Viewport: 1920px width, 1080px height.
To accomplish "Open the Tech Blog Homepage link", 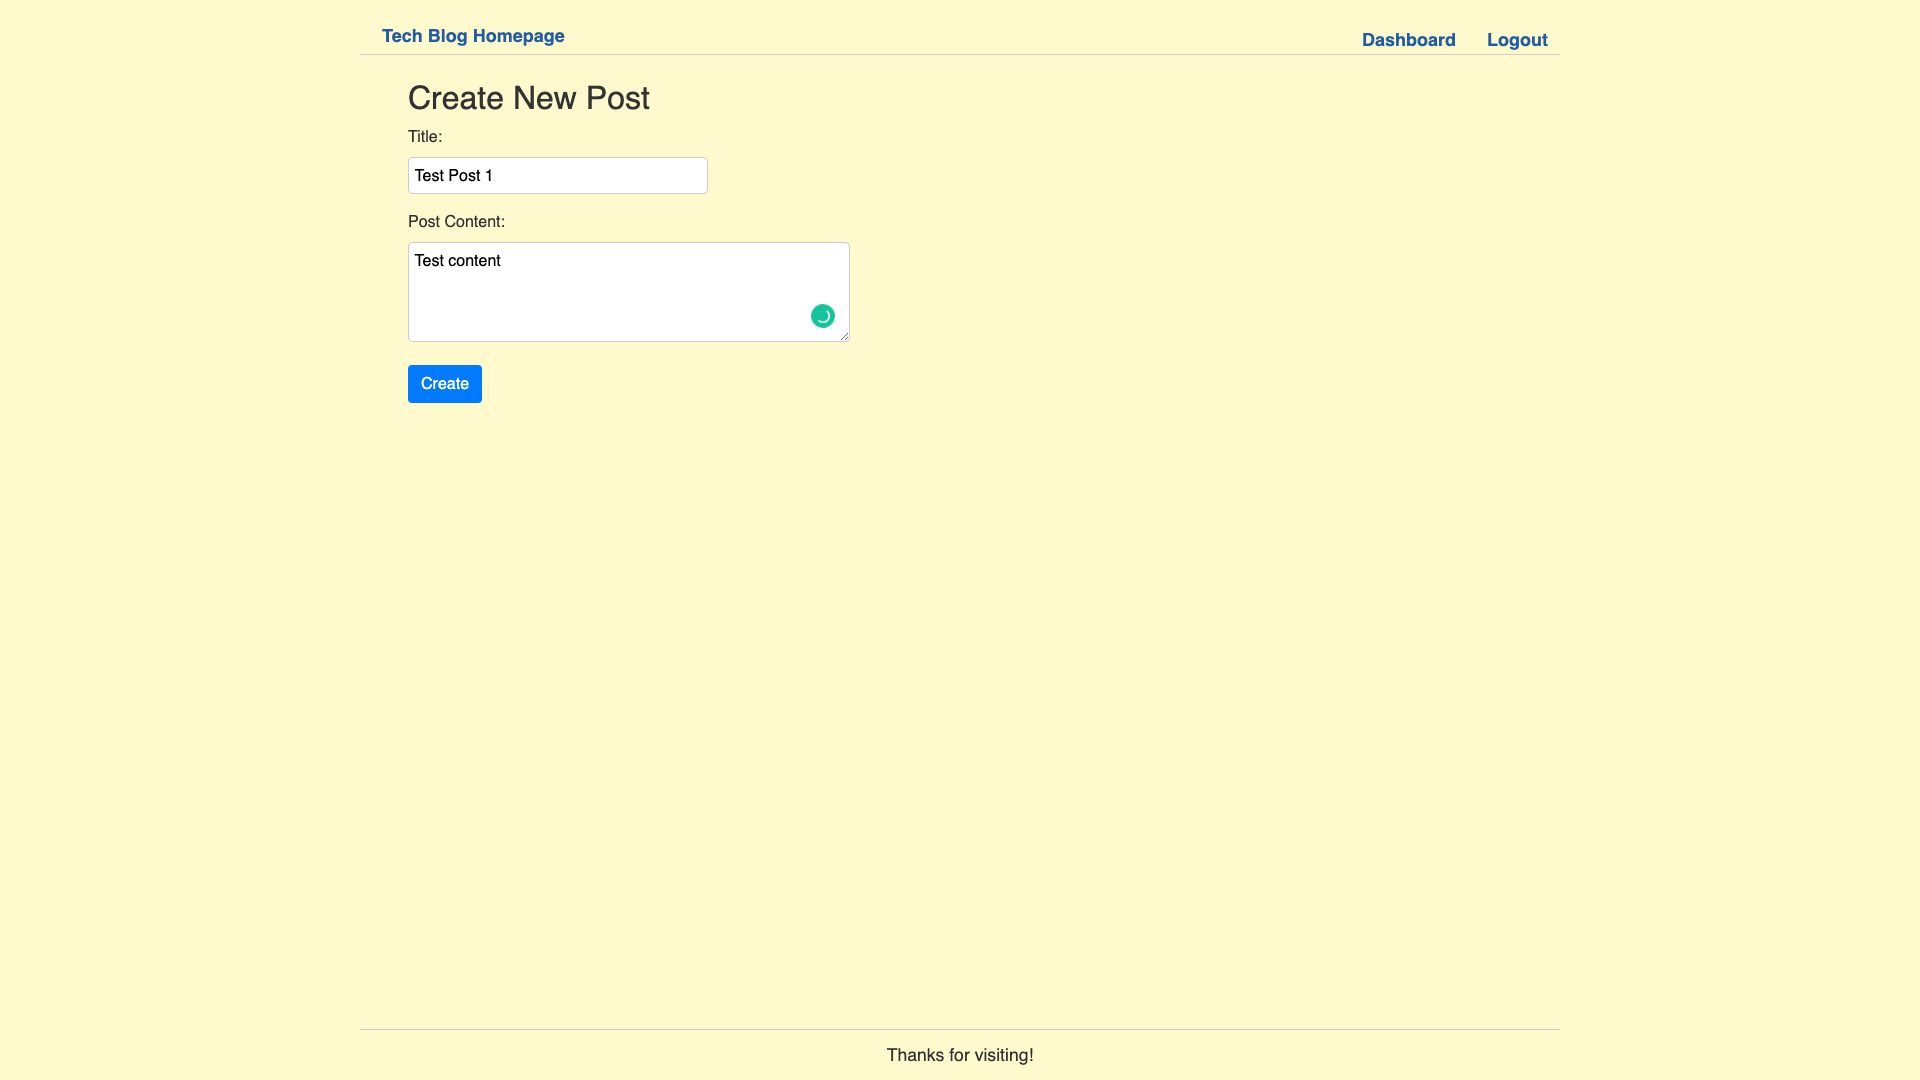I will point(472,36).
